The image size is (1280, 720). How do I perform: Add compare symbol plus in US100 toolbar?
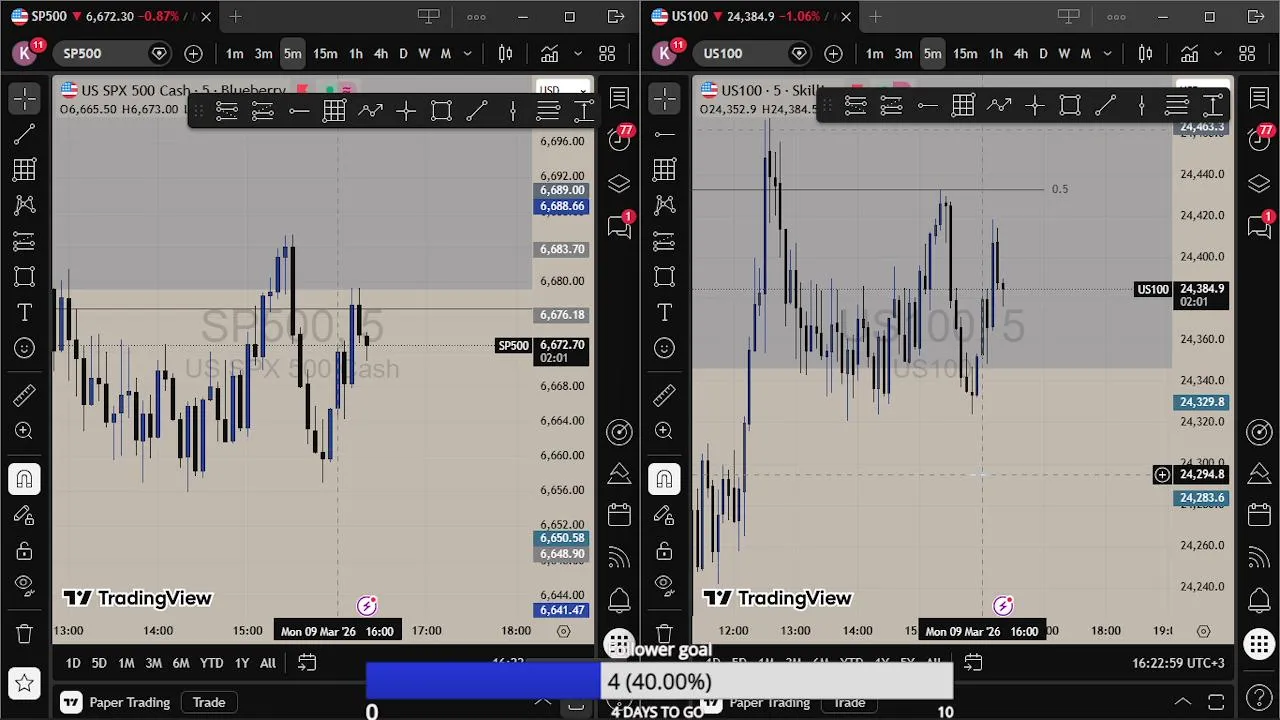(x=833, y=54)
